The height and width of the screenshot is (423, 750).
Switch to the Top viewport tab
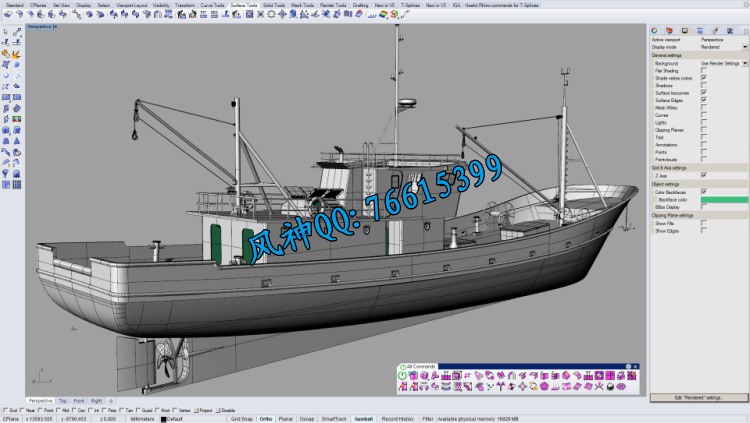pos(63,401)
